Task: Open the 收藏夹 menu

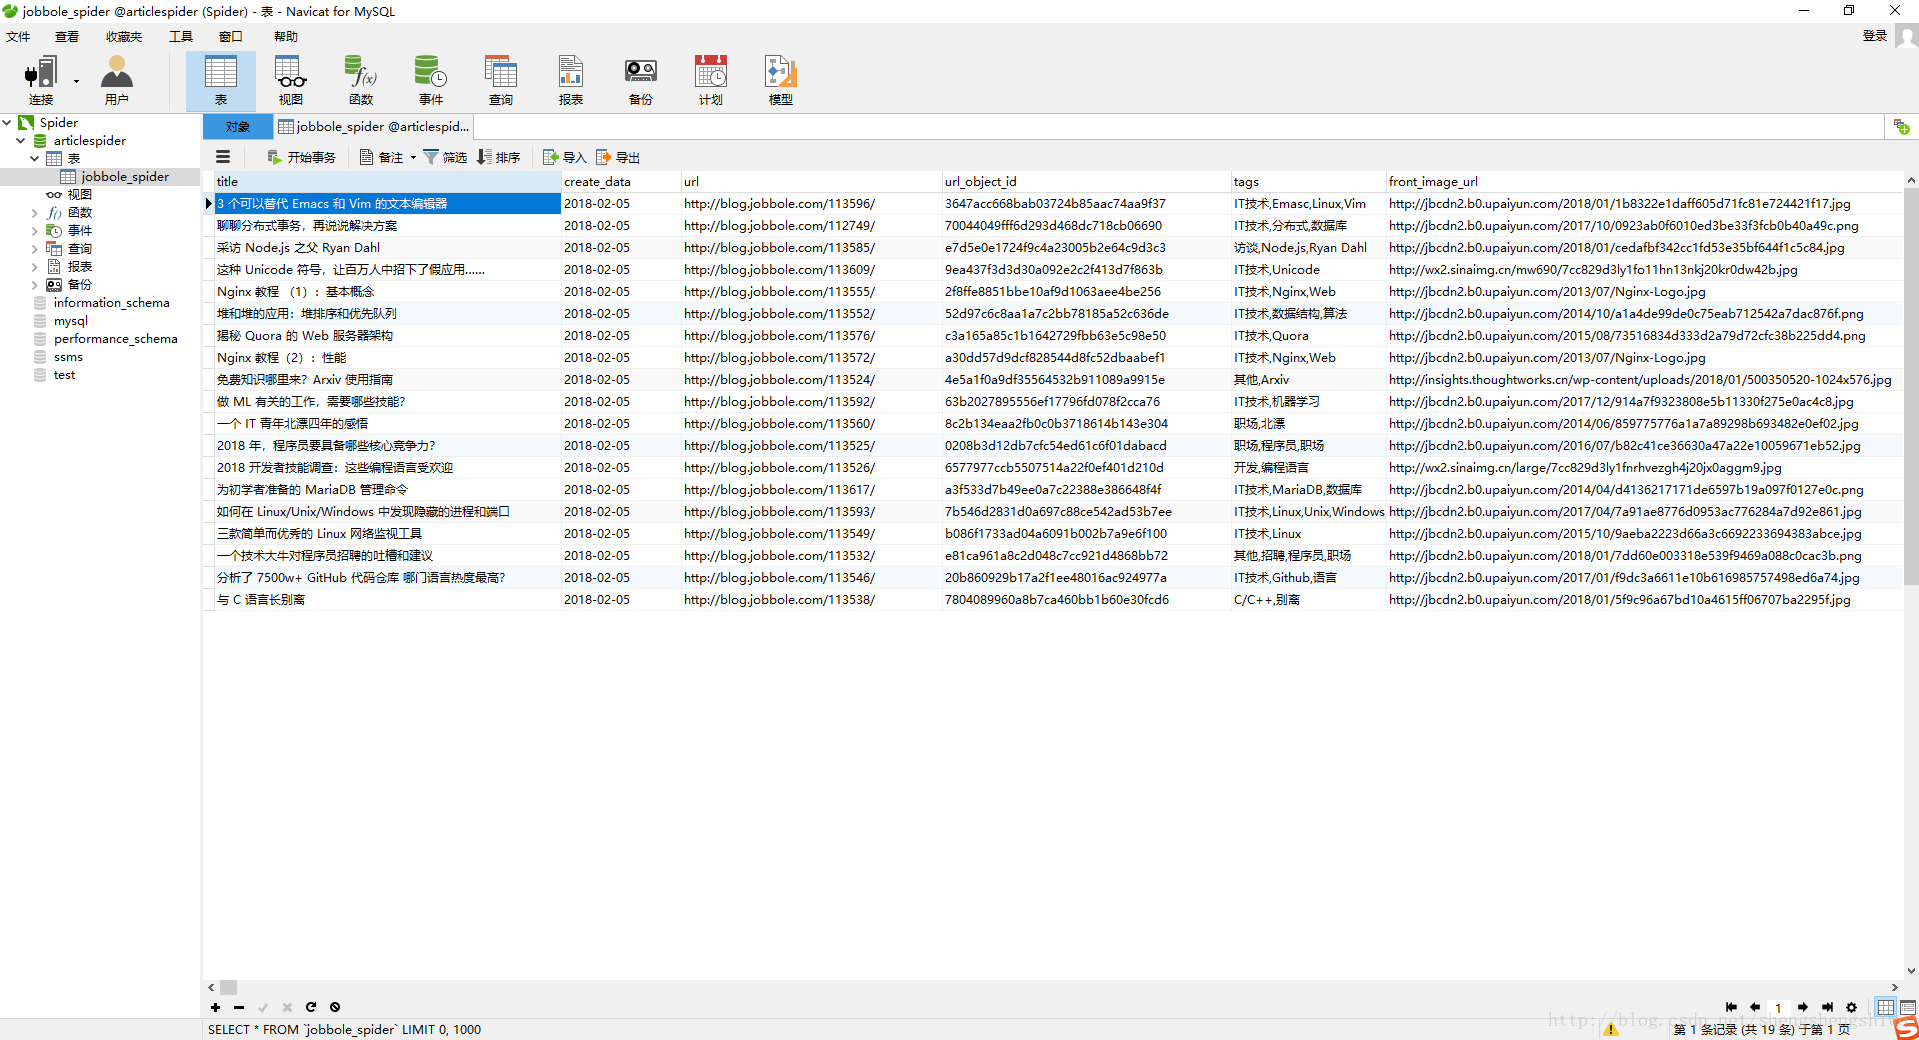Action: 124,36
